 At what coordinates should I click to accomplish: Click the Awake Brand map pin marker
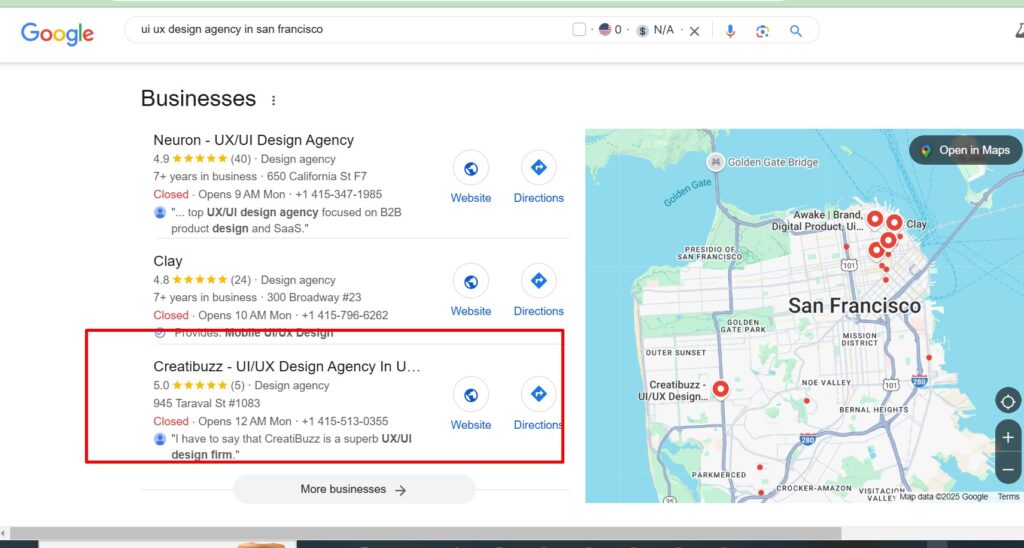point(874,219)
